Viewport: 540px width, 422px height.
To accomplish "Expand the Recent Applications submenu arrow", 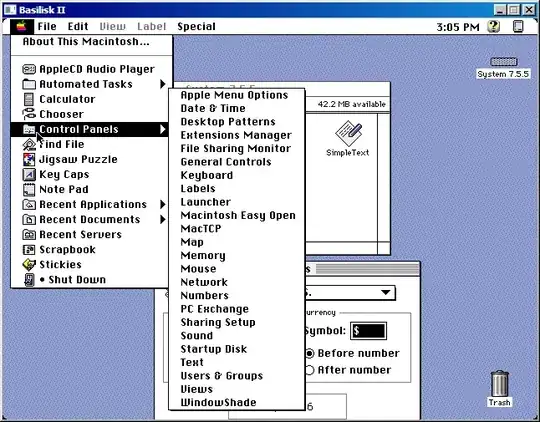I will coord(163,205).
